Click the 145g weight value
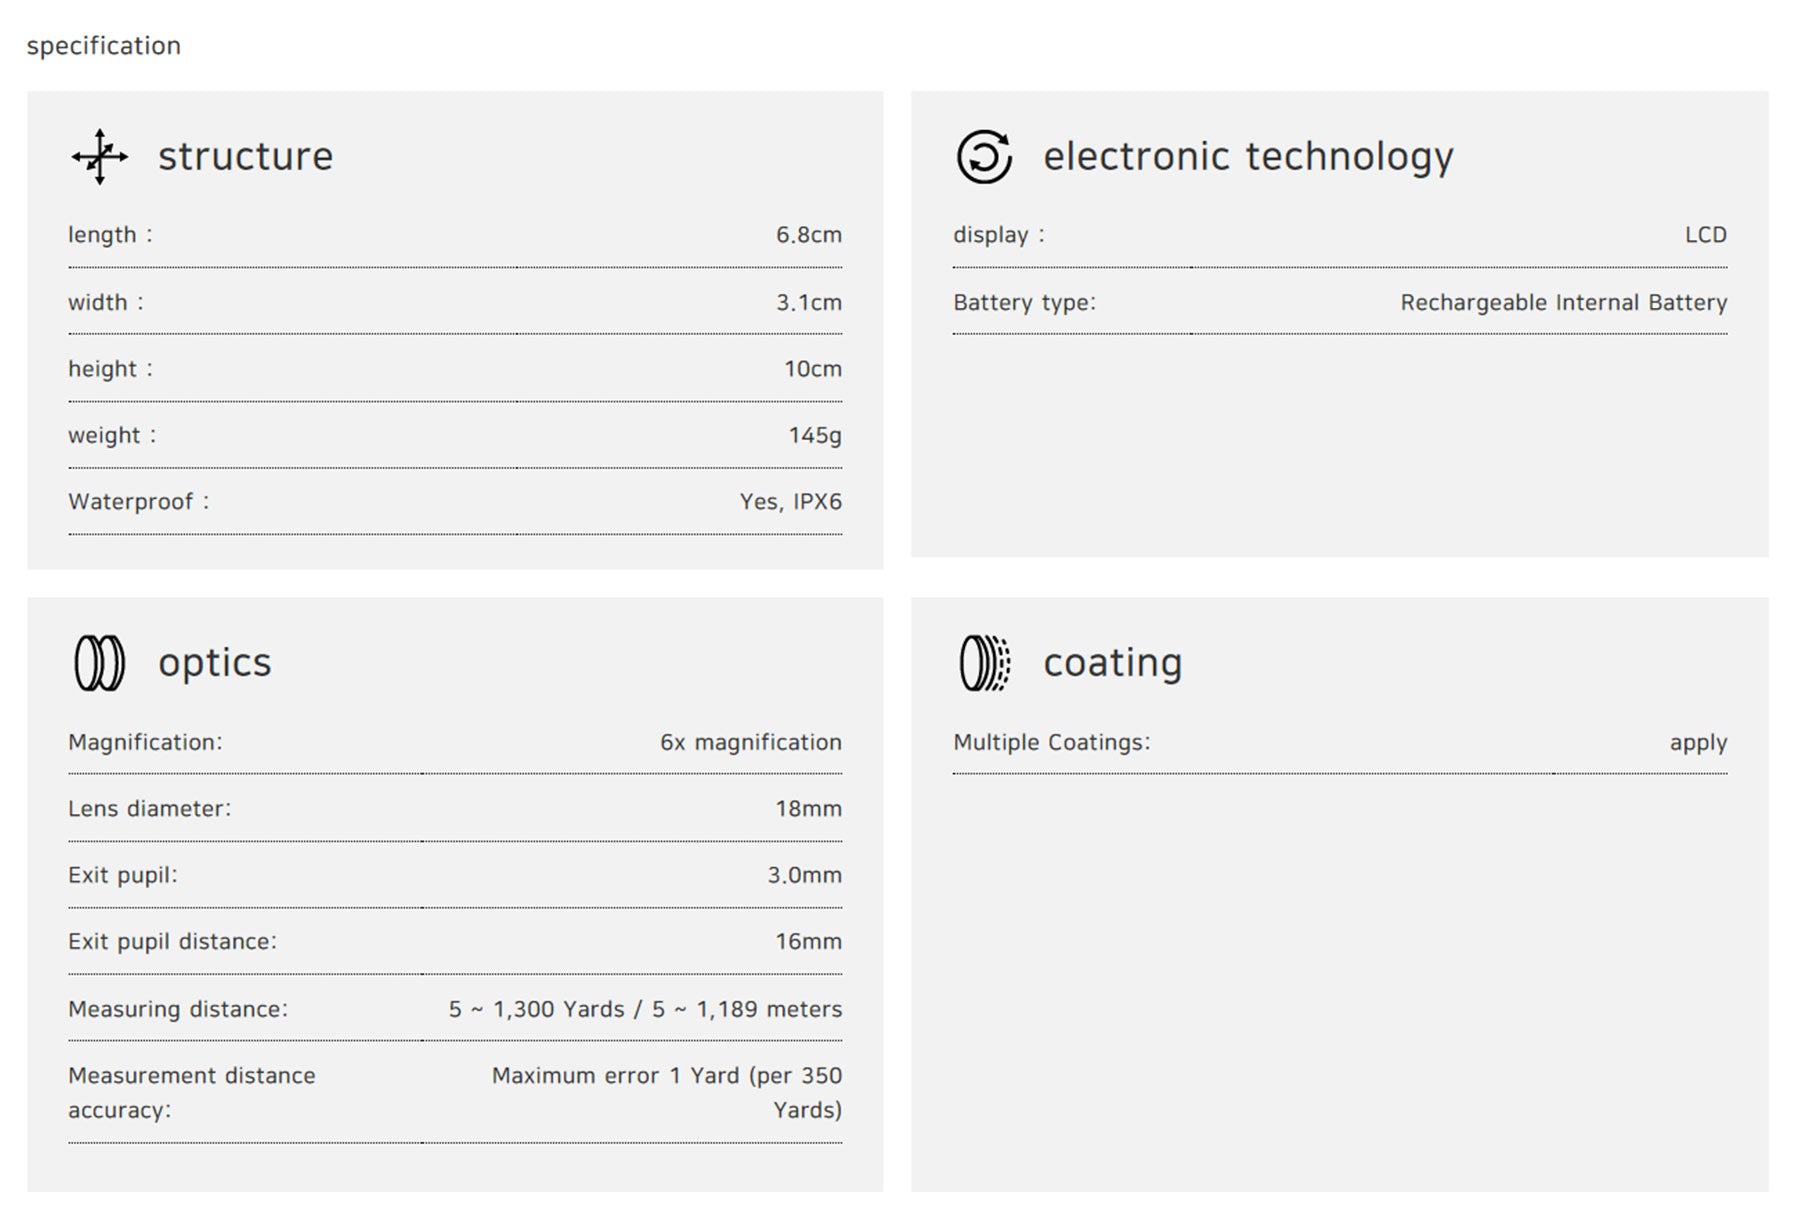This screenshot has height=1232, width=1800. tap(815, 436)
